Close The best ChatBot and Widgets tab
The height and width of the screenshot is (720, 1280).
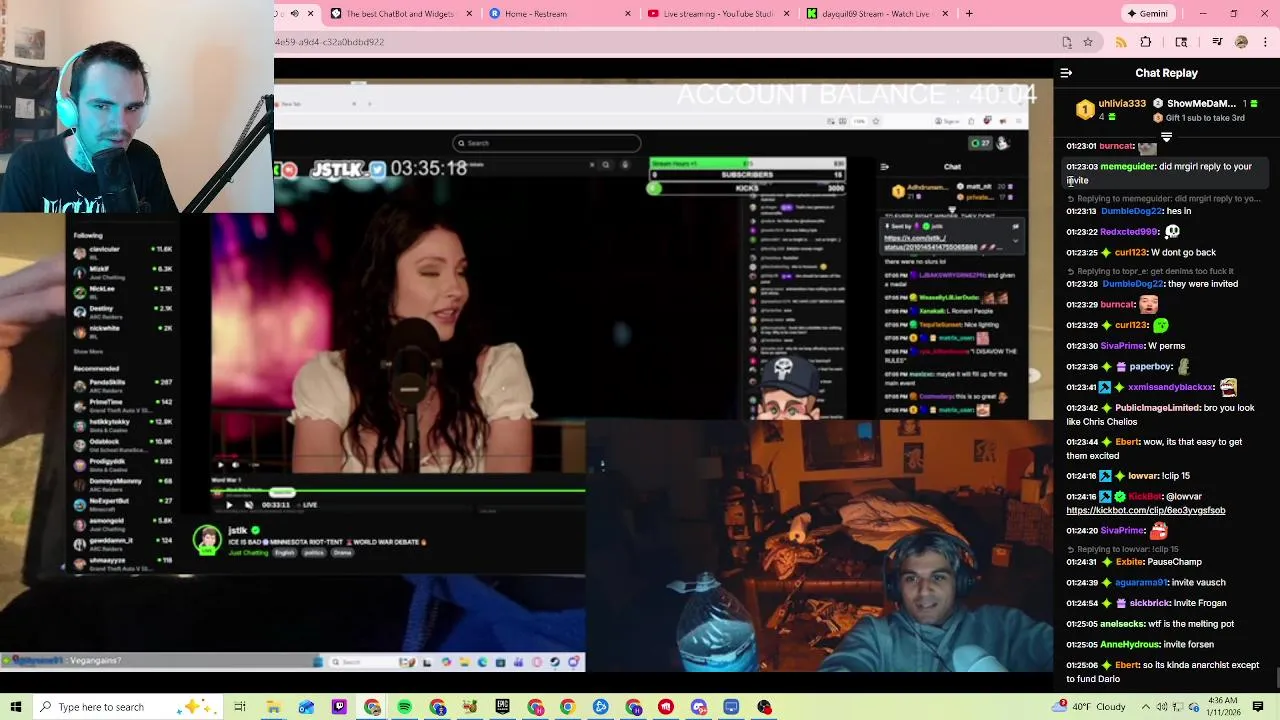point(469,14)
